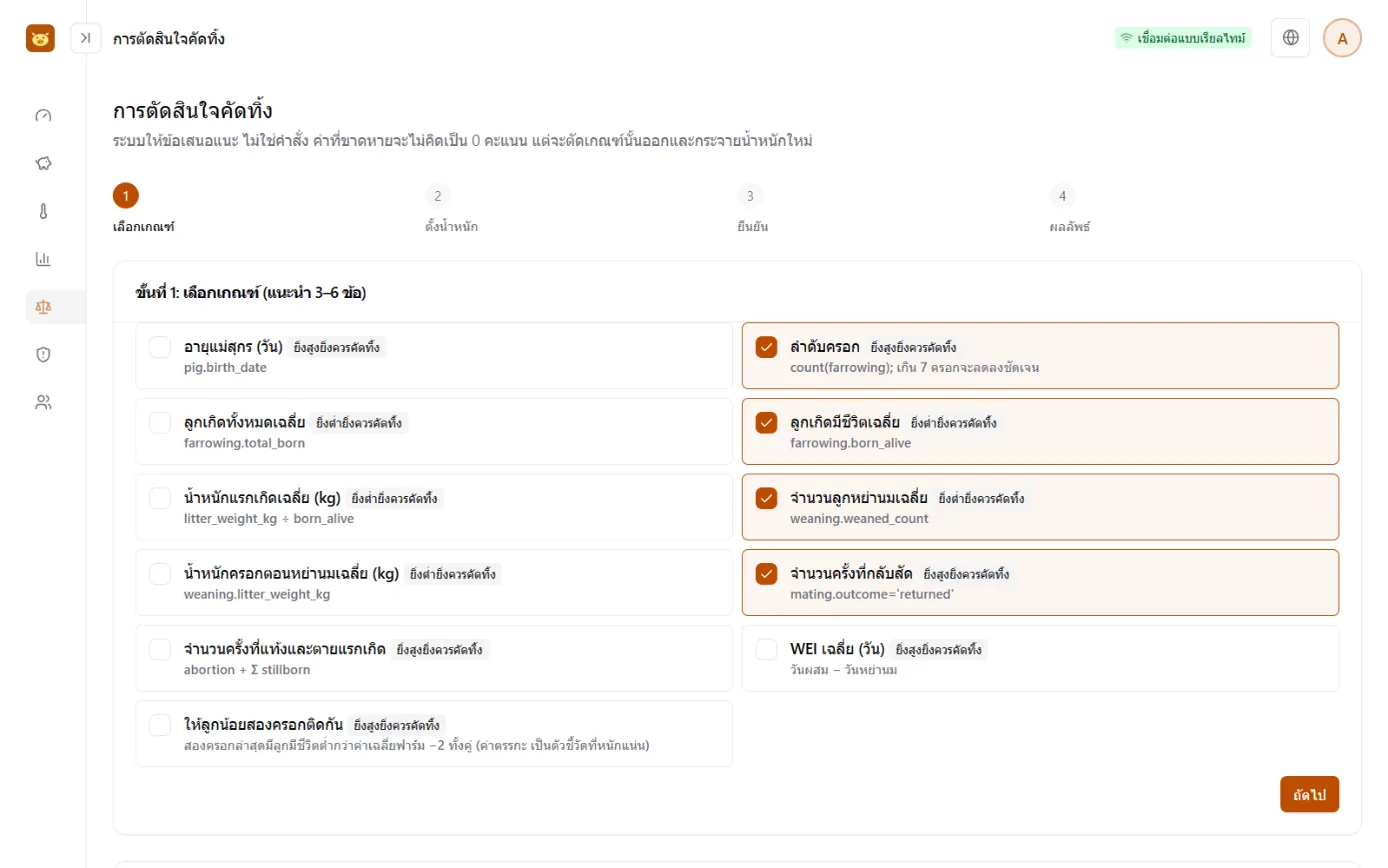Screen dimensions: 1388x868
Task: Uncheck the จำนวนลูกหย่านมเฉลี่ย checkbox
Action: tap(766, 498)
